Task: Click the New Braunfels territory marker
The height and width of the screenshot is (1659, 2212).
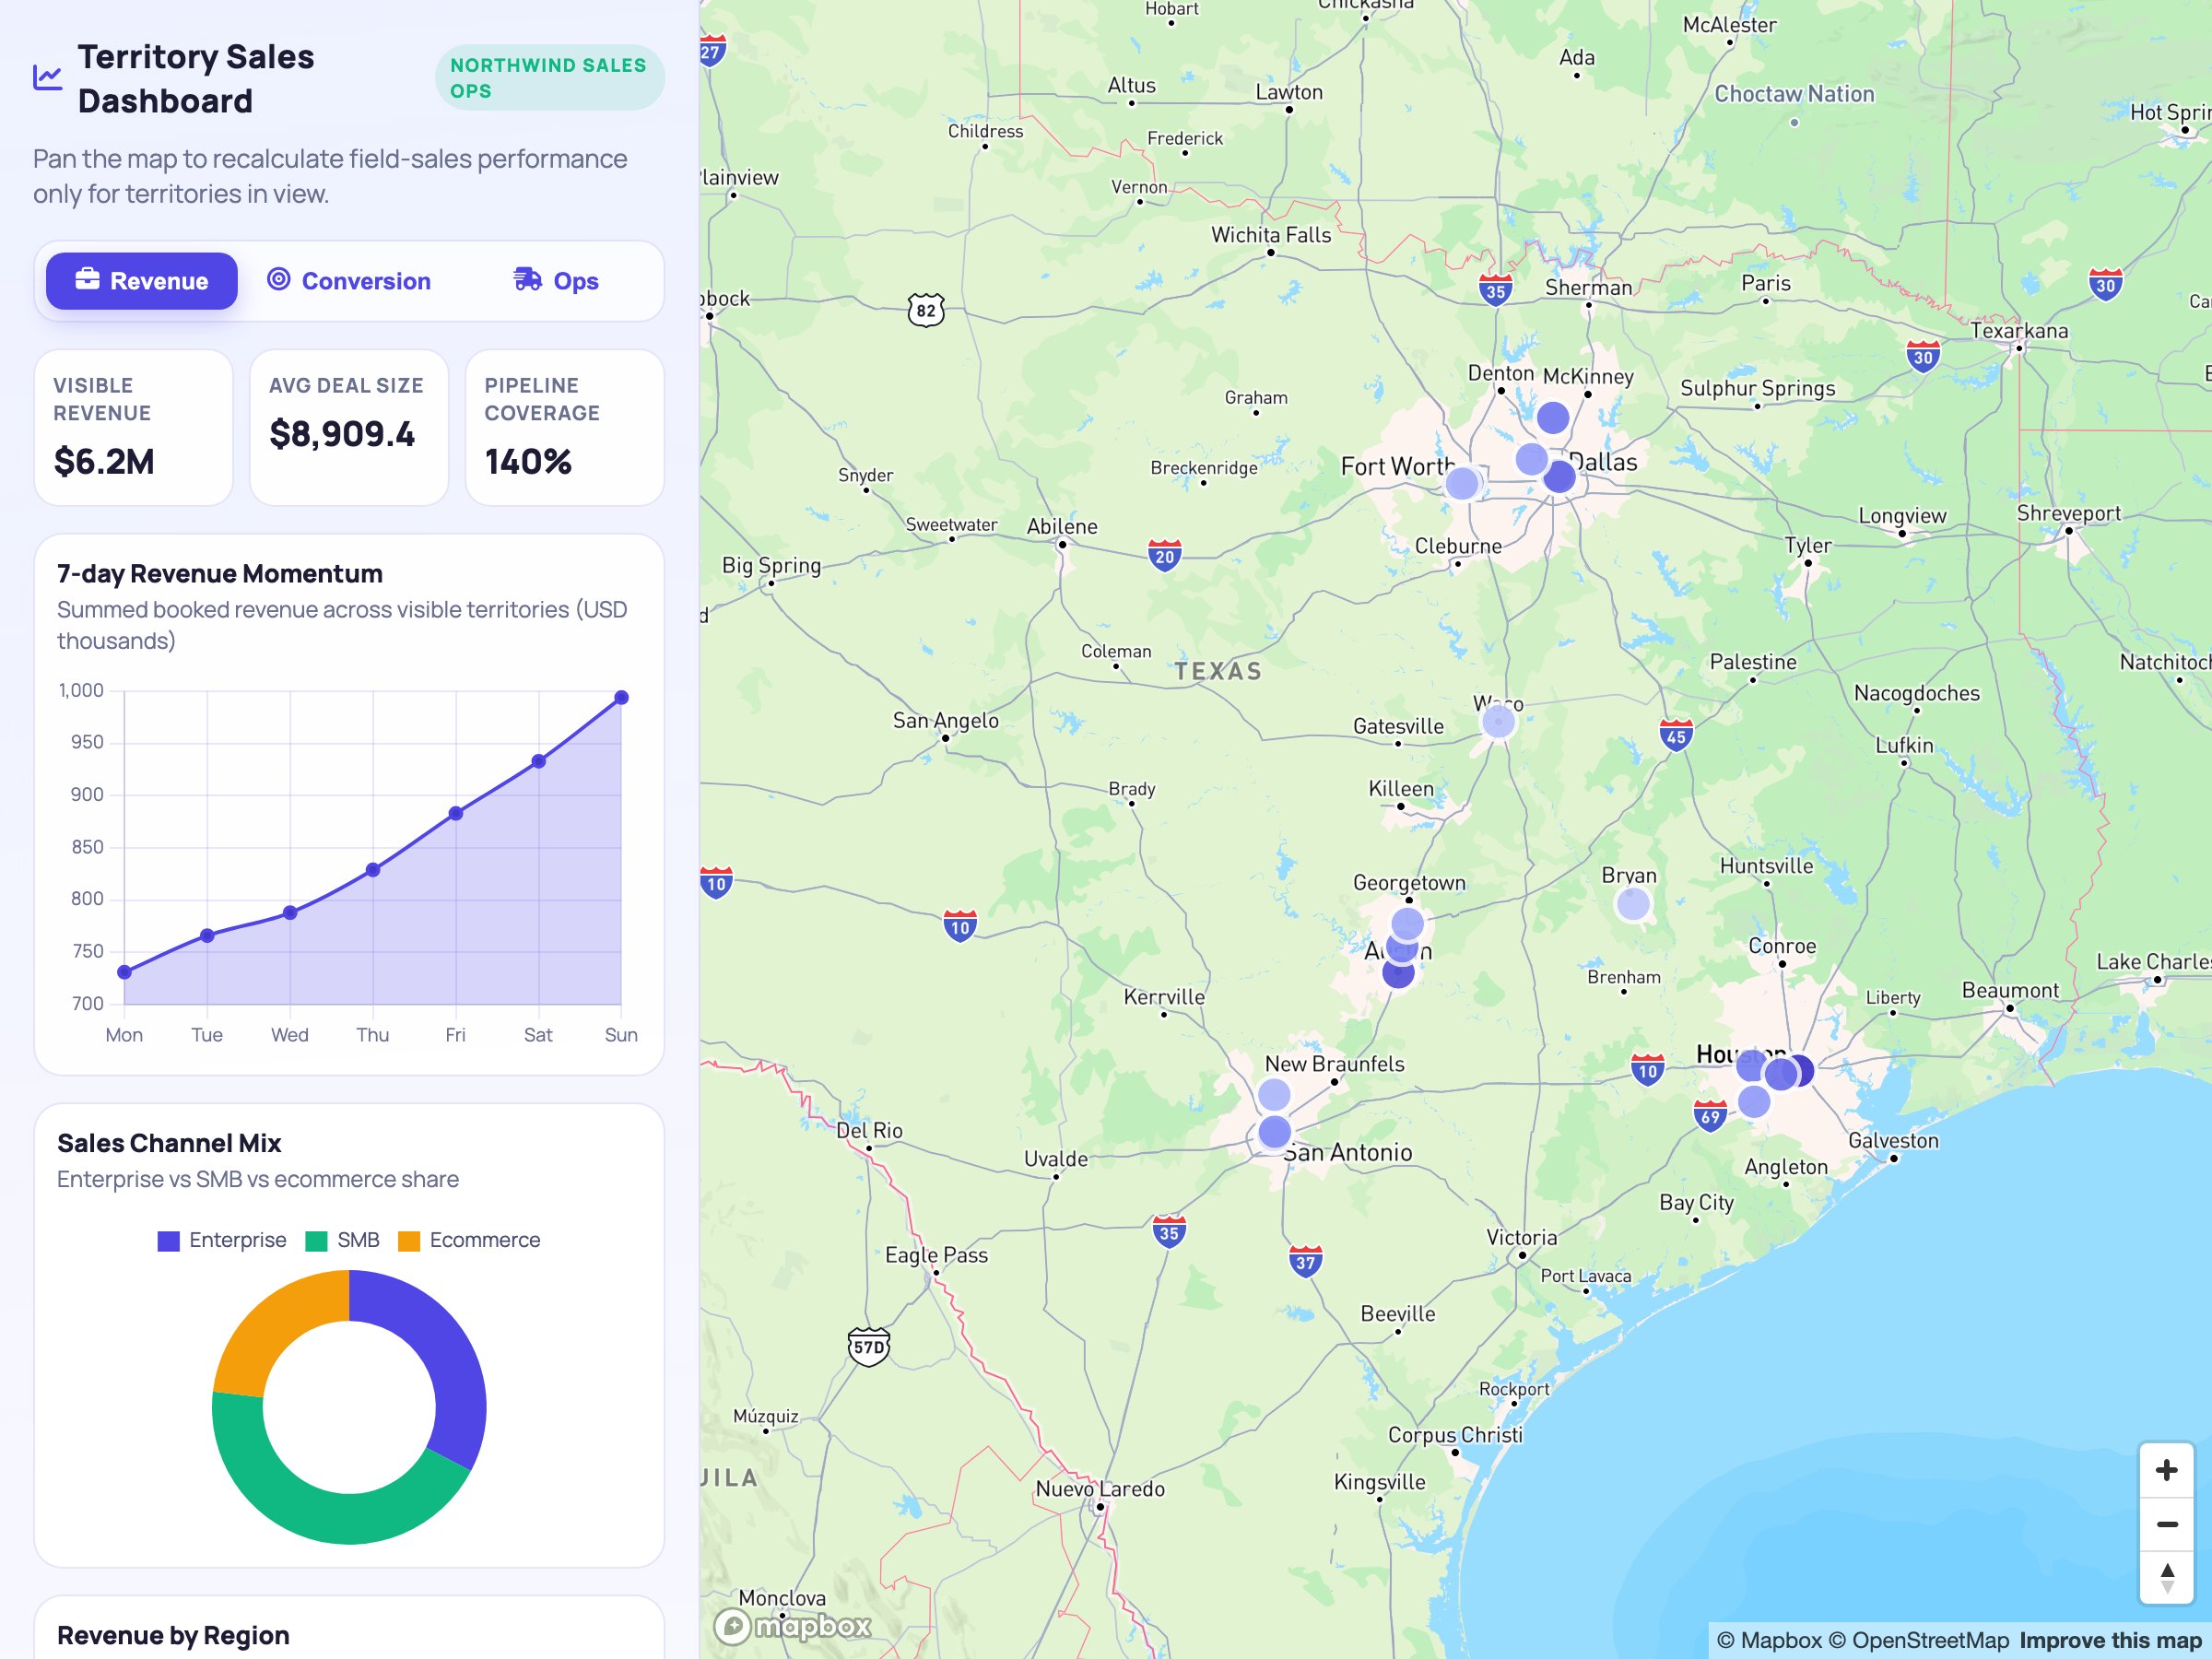Action: [1273, 1094]
